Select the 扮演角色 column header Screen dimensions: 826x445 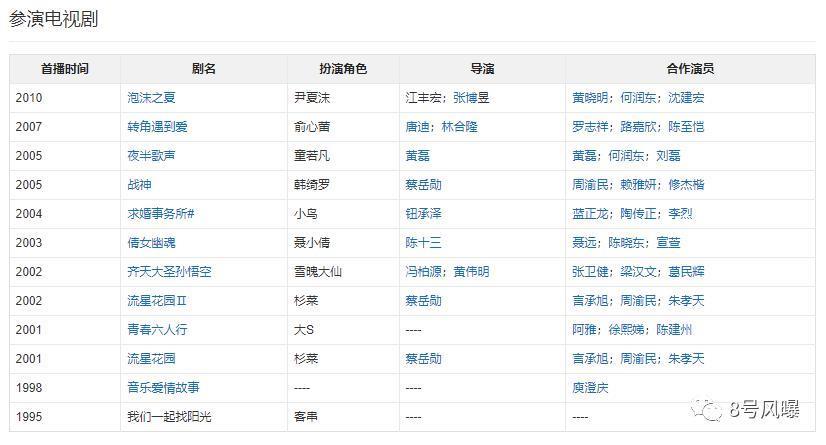pyautogui.click(x=343, y=68)
